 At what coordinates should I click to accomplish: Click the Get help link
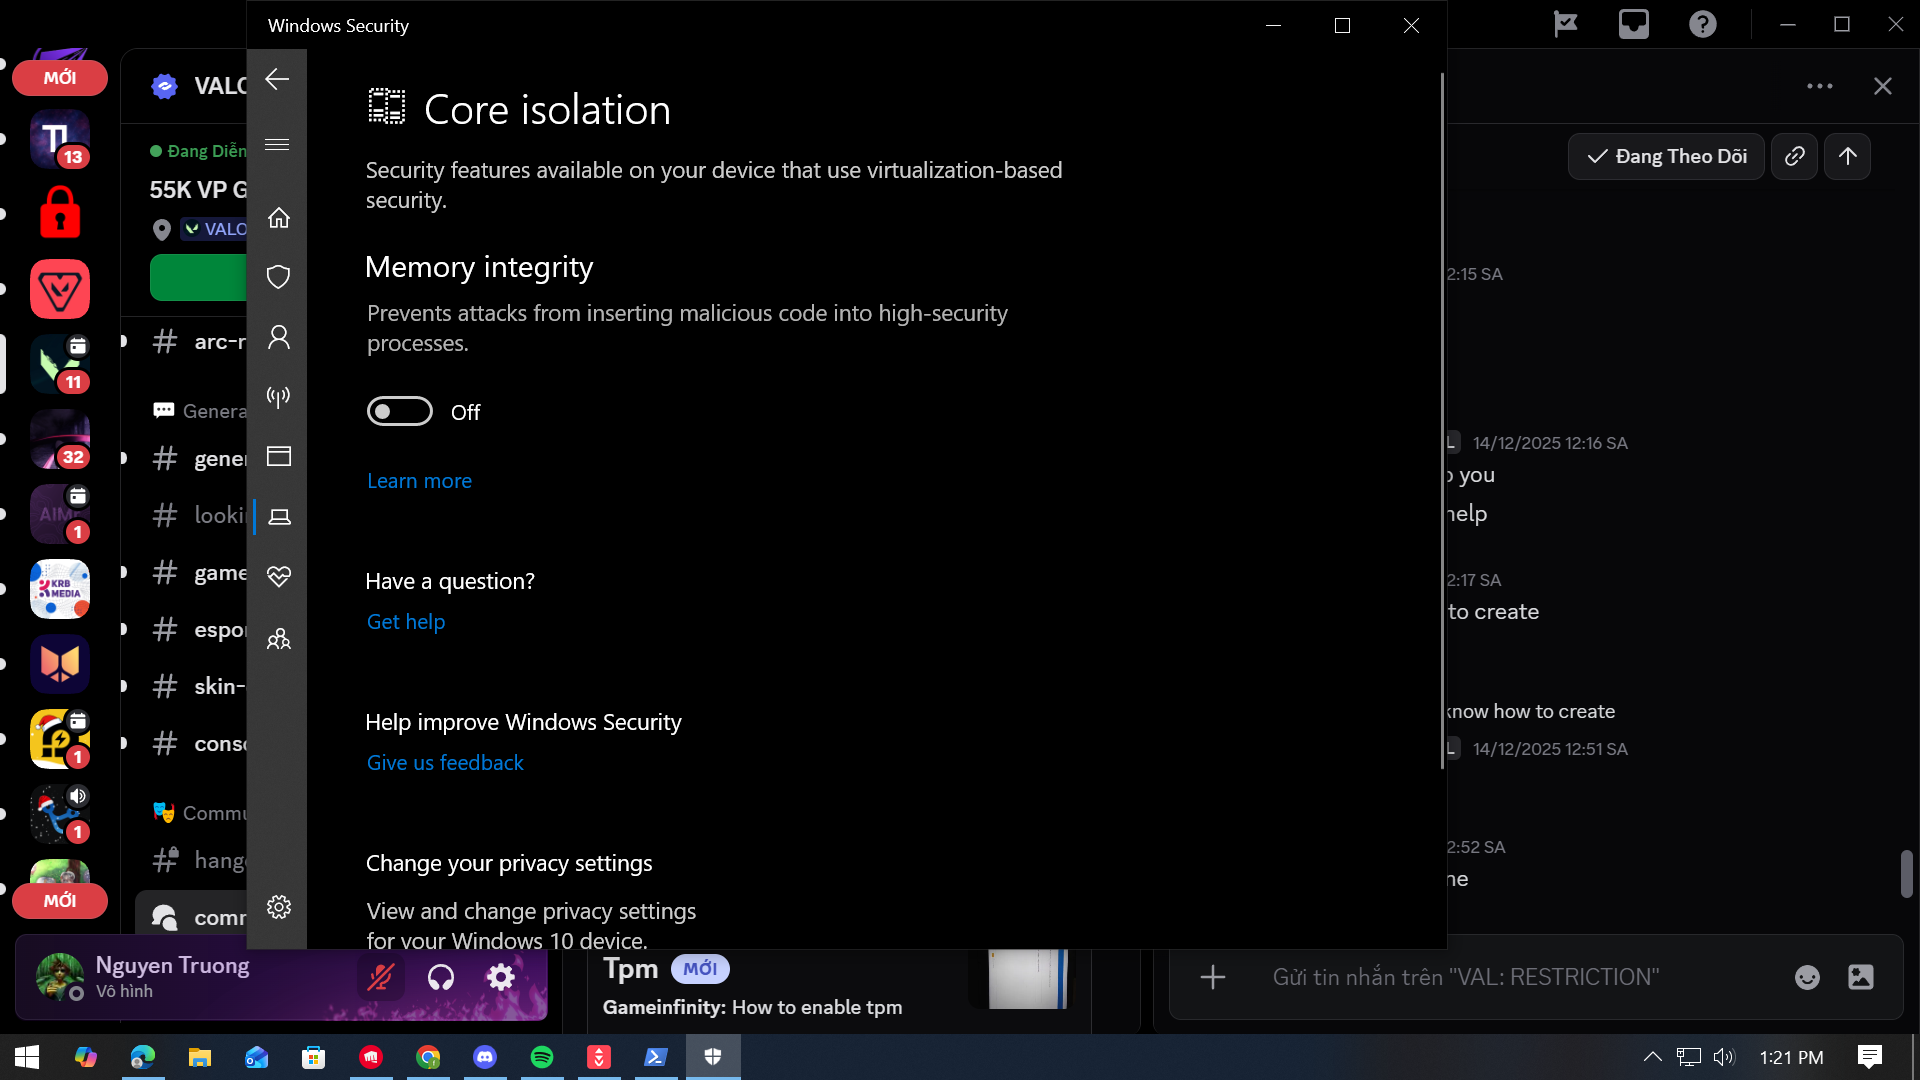click(405, 622)
